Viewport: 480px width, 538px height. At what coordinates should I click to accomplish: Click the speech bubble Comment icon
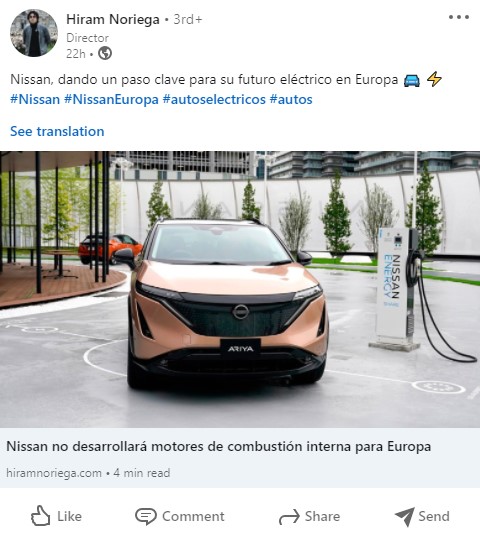[146, 516]
